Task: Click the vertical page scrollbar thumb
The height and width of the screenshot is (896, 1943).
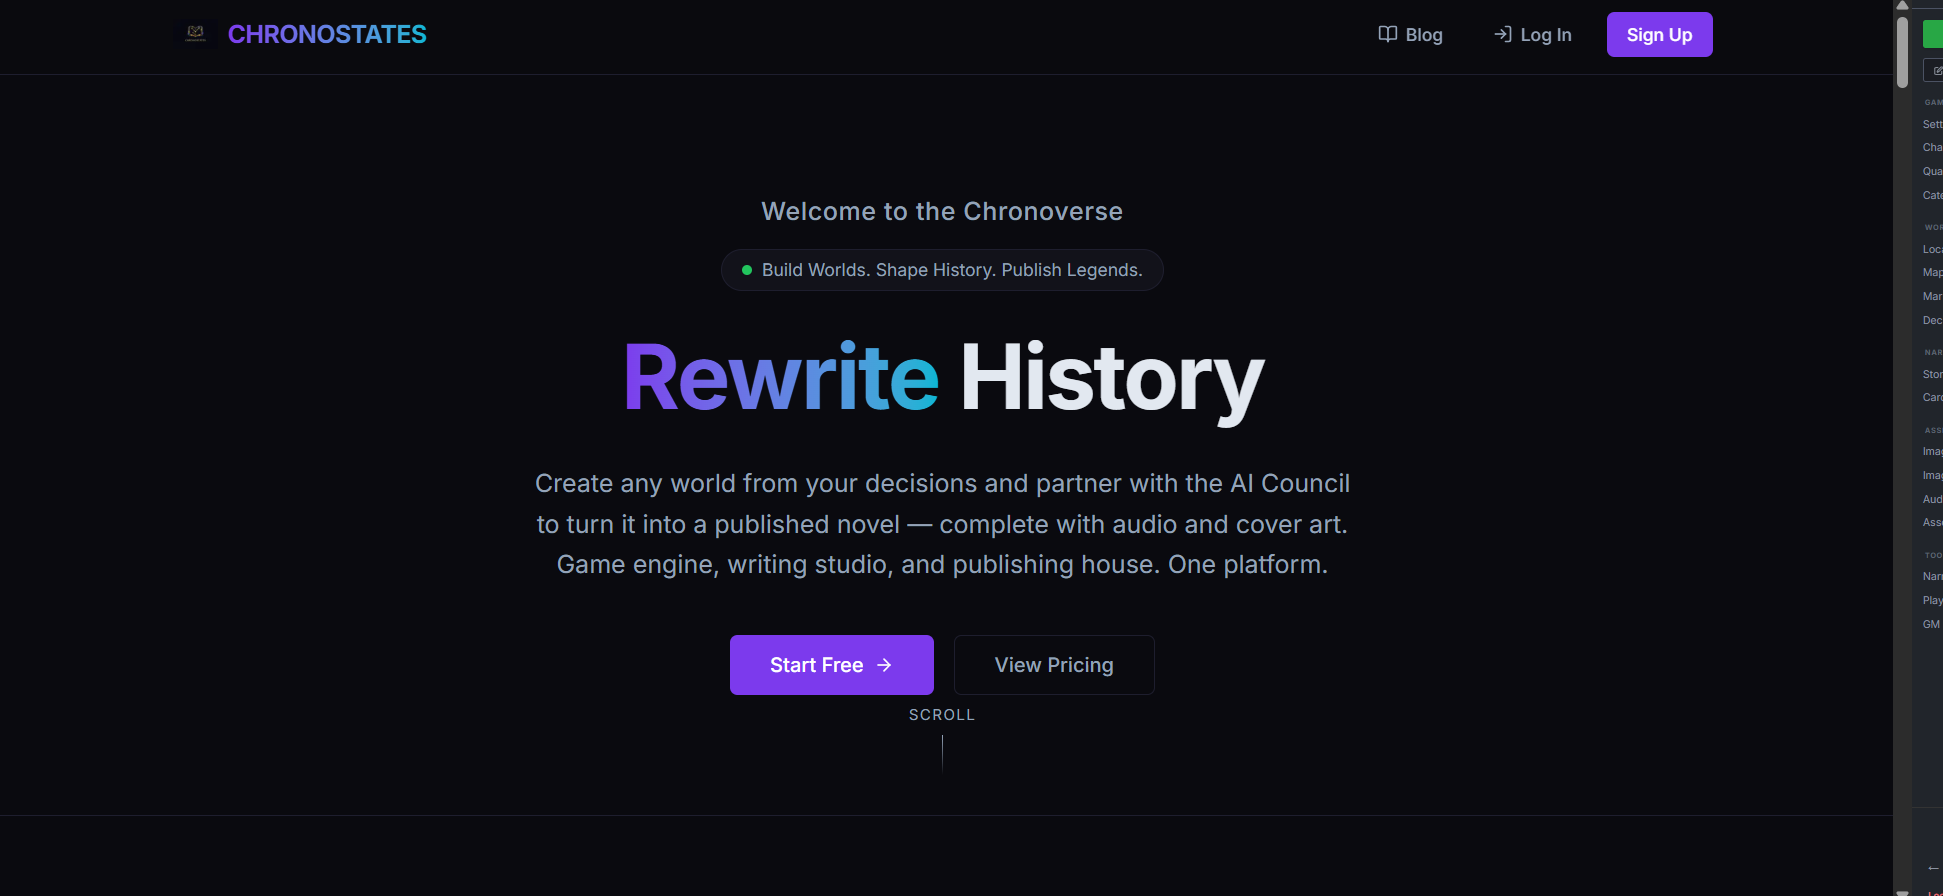Action: (1902, 50)
